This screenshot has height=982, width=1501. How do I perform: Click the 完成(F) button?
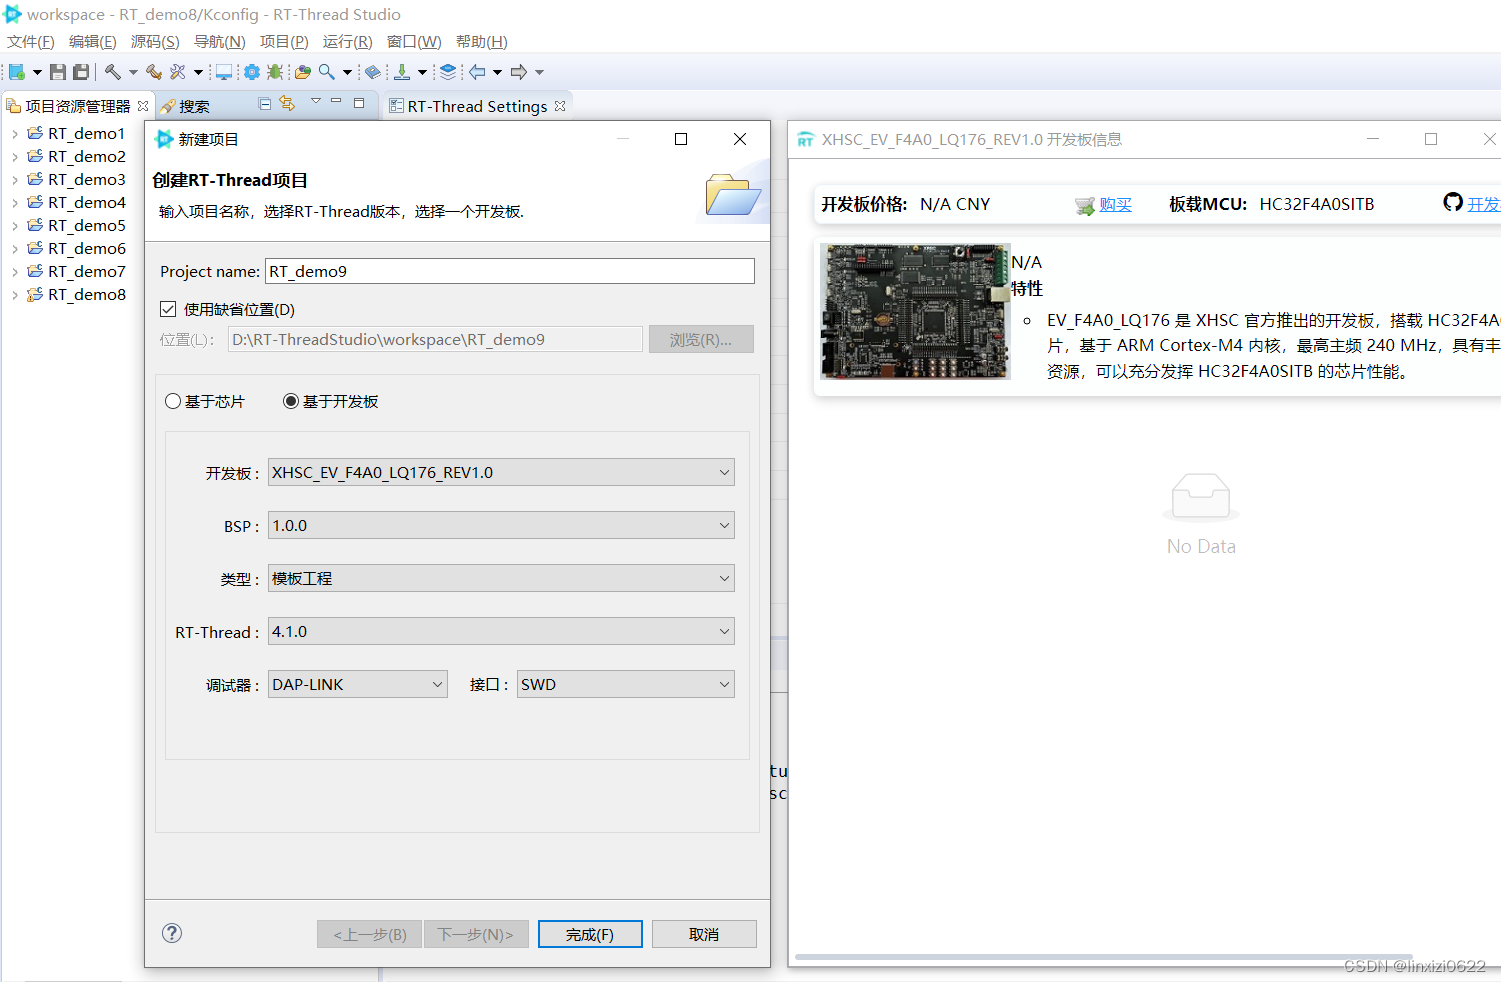click(590, 934)
